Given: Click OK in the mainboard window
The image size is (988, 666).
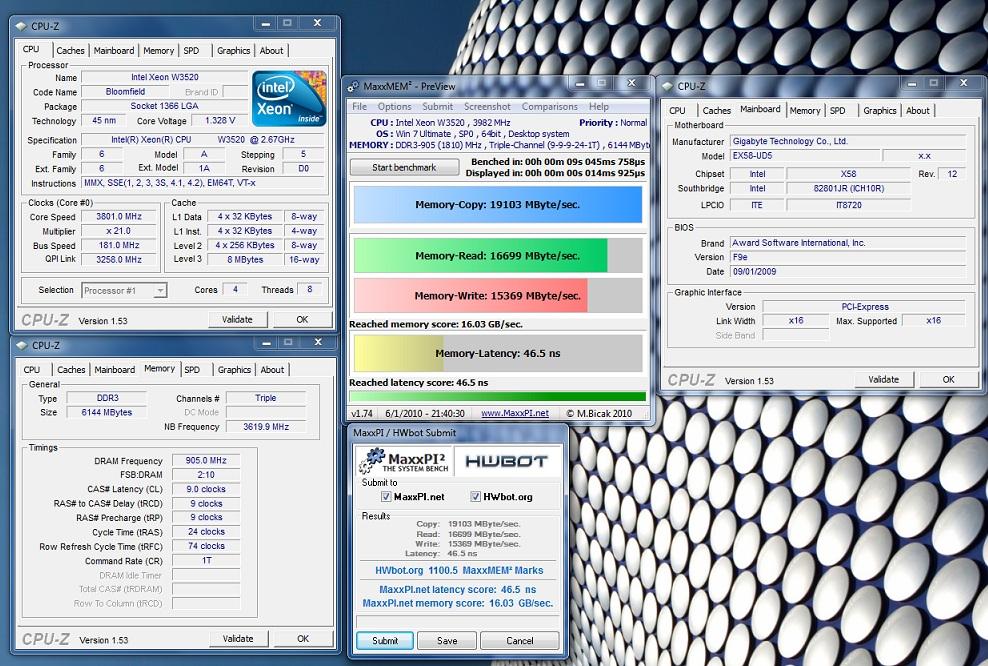Looking at the screenshot, I should [948, 379].
